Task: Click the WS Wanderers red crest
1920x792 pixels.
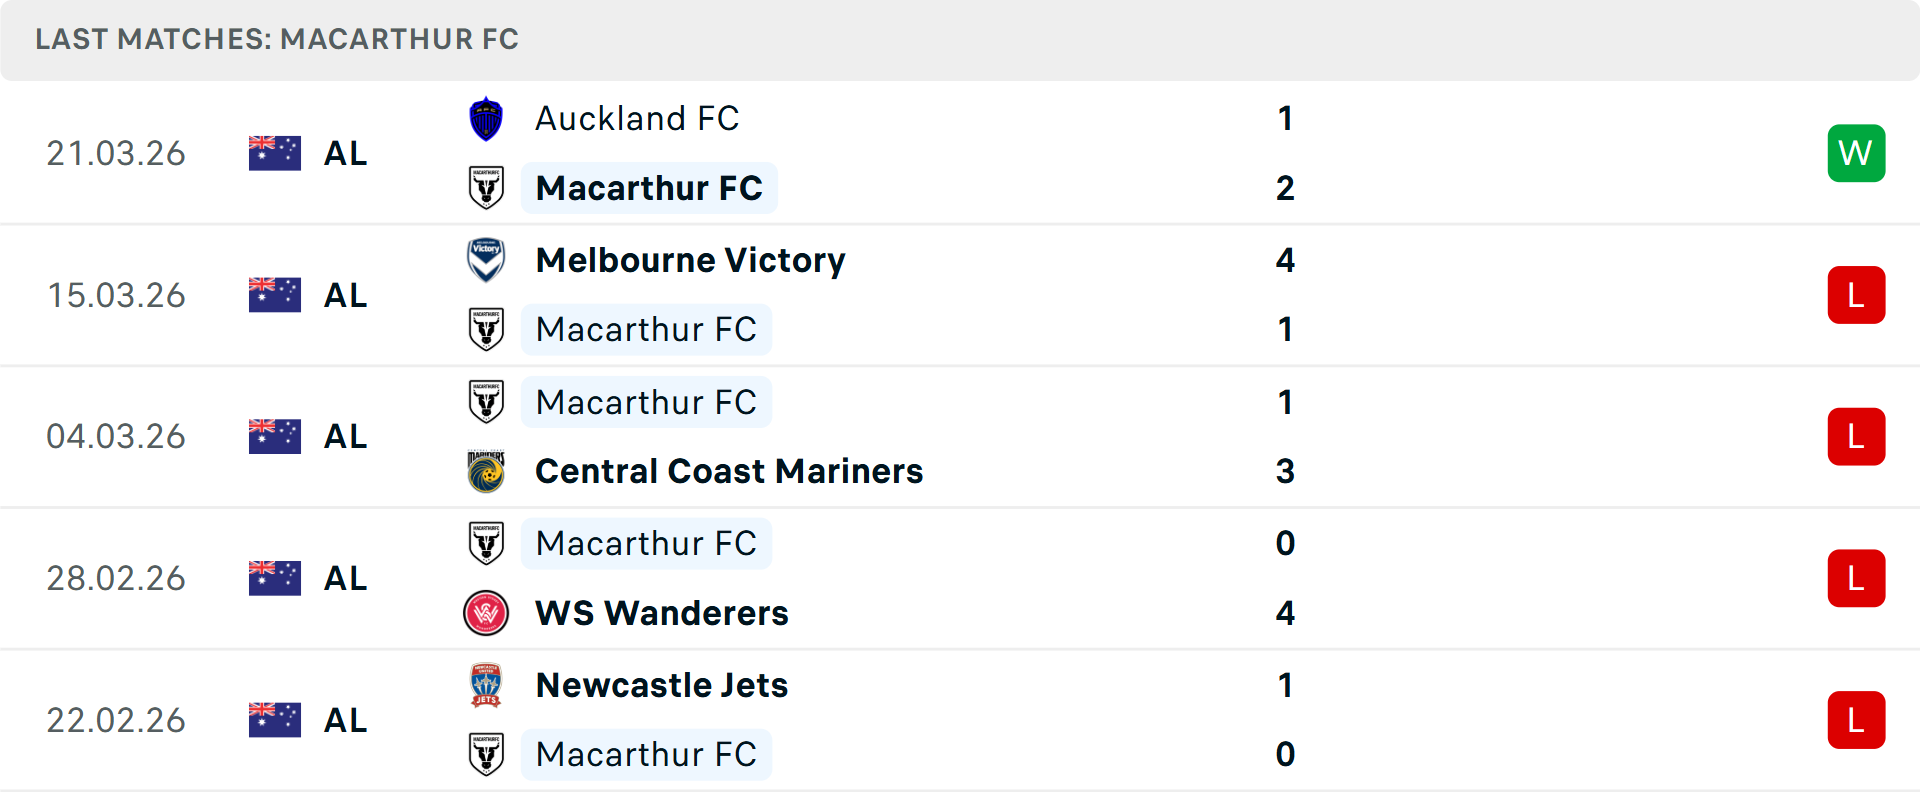Action: 486,613
